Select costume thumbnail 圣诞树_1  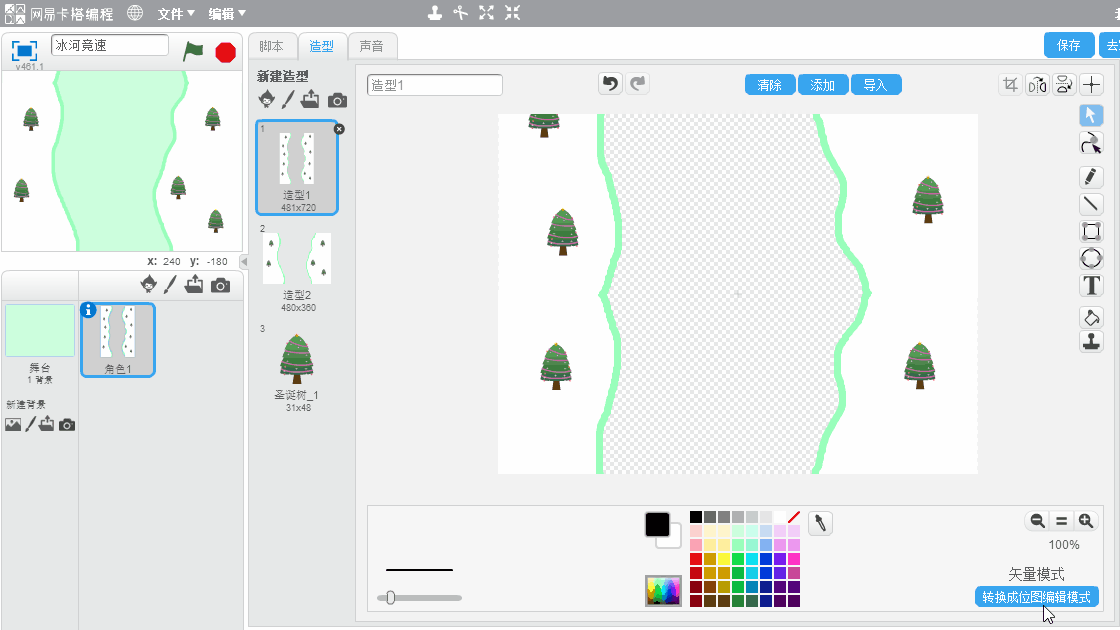tap(297, 369)
